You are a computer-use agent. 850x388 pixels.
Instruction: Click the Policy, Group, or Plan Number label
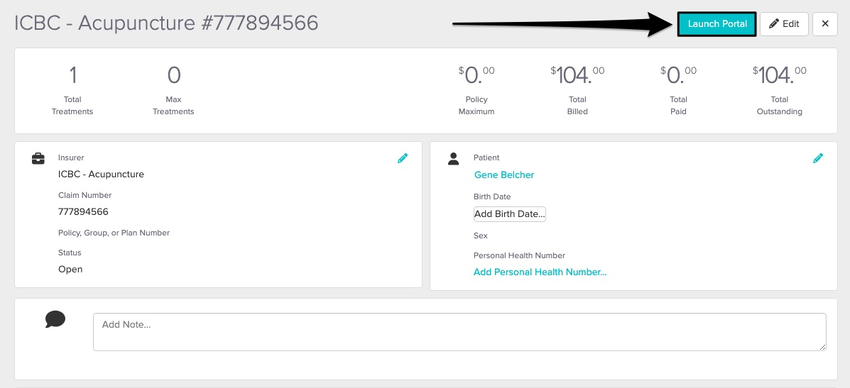point(114,233)
